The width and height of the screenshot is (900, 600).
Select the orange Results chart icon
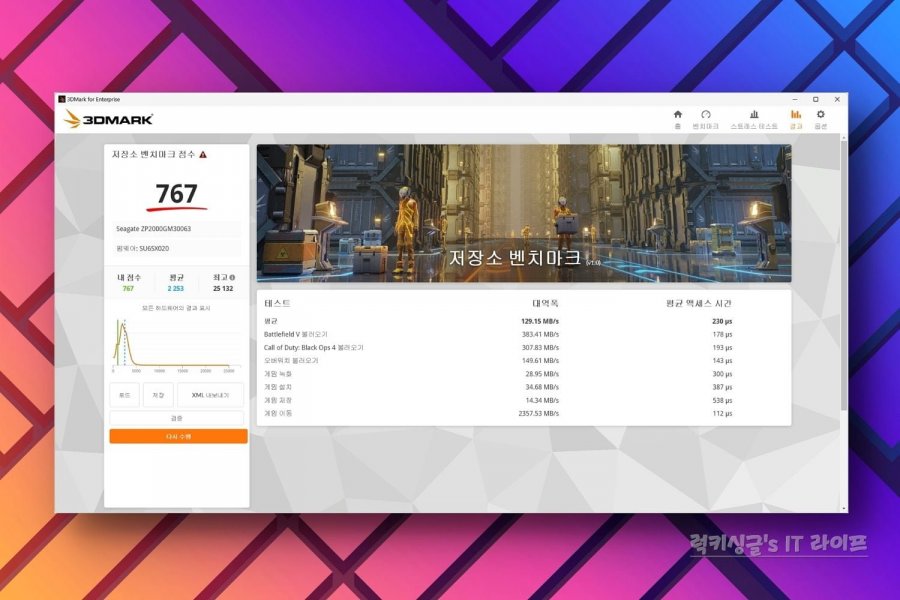pos(796,114)
